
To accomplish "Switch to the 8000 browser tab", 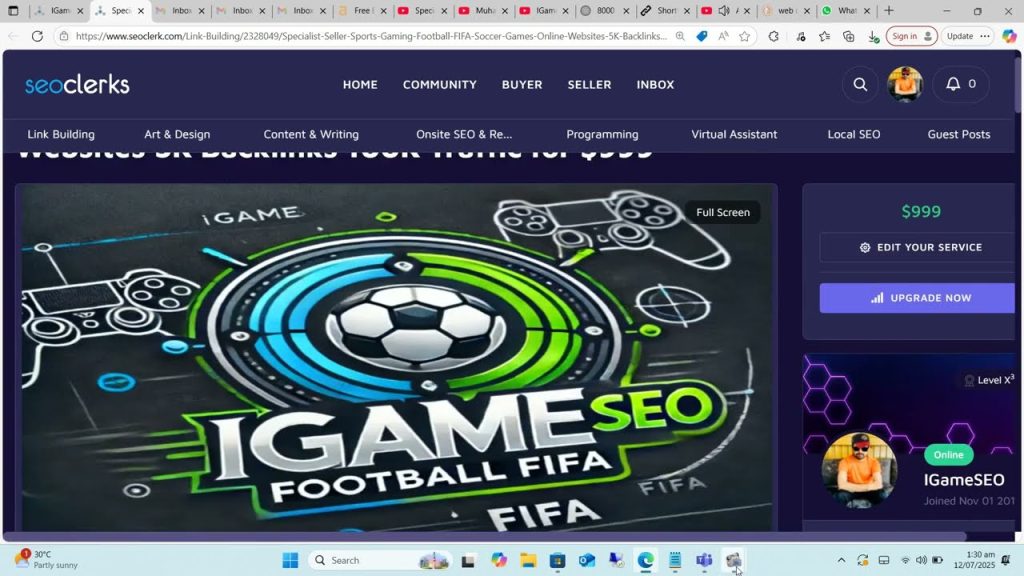I will pyautogui.click(x=604, y=10).
